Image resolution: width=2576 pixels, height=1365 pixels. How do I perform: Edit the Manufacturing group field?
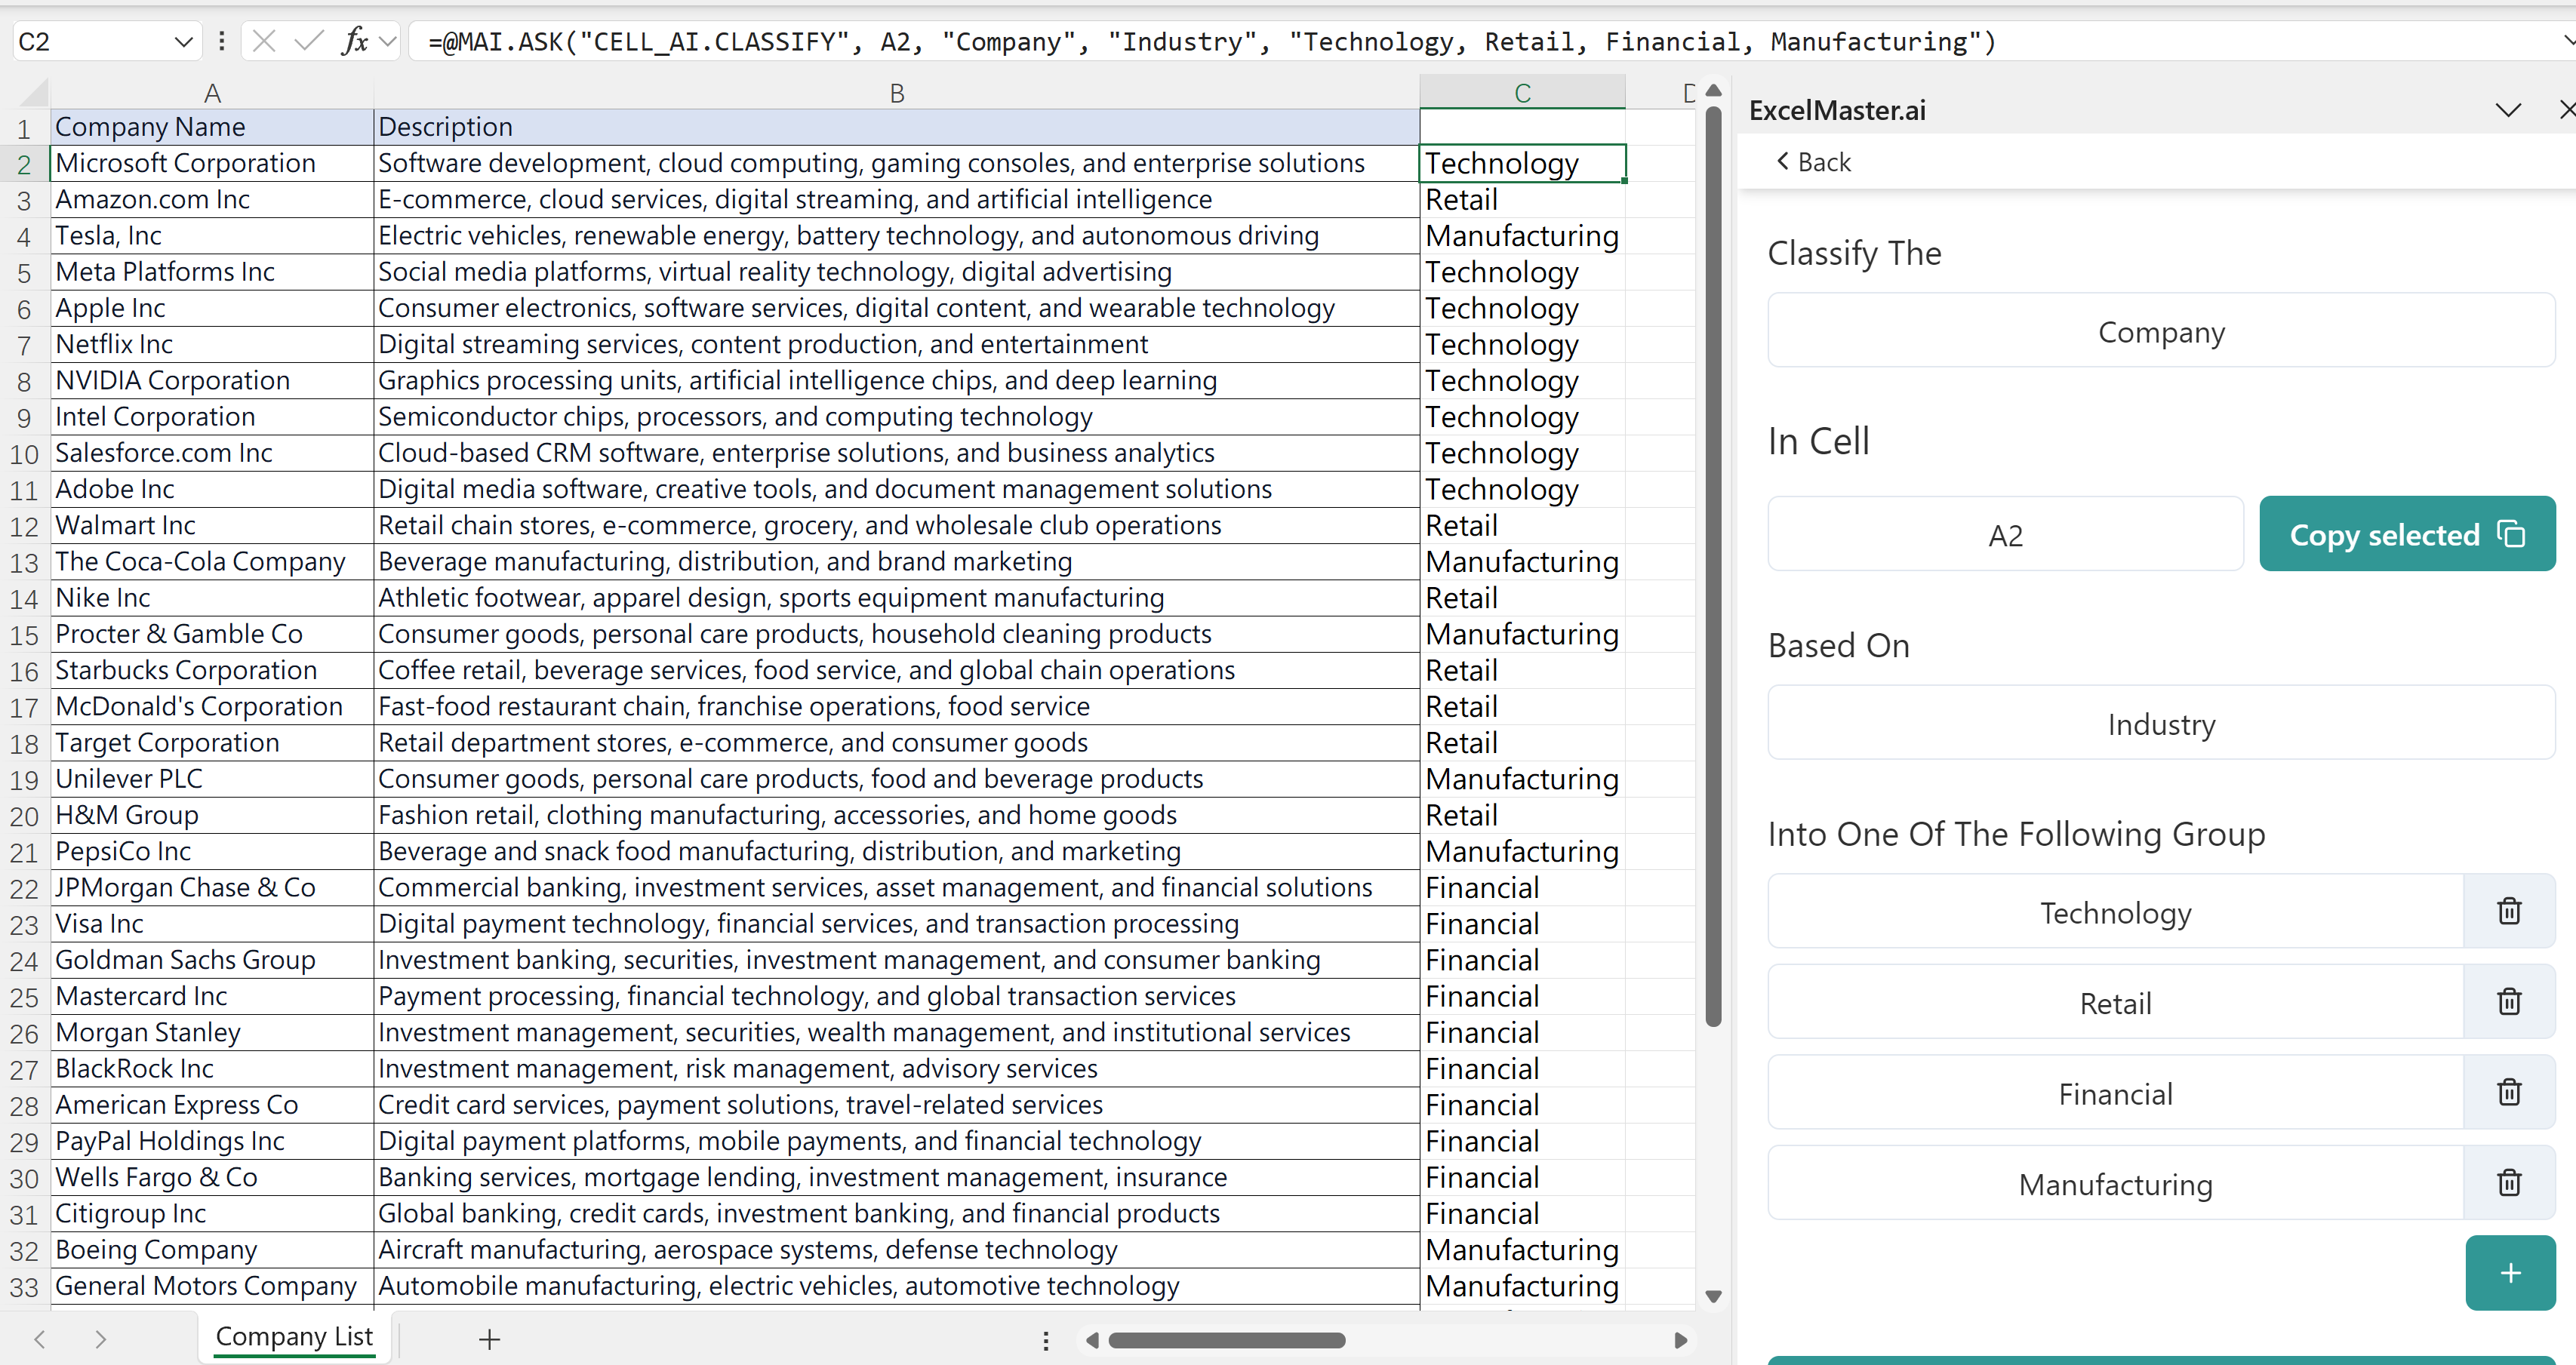pos(2116,1183)
